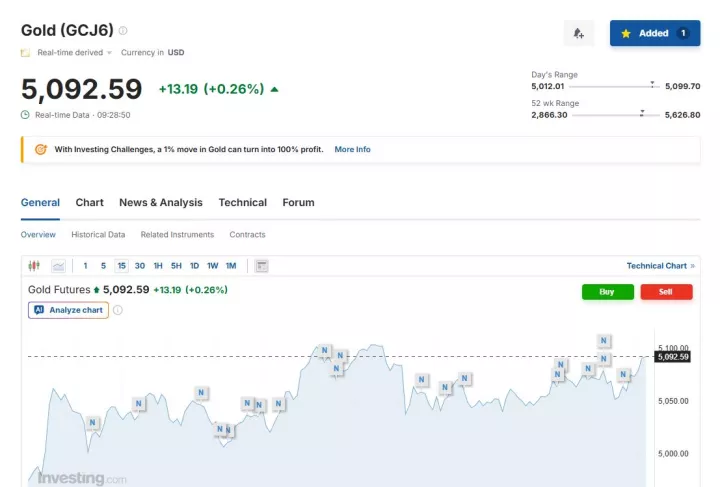The height and width of the screenshot is (487, 720).
Task: Follow the More Info link
Action: point(352,150)
